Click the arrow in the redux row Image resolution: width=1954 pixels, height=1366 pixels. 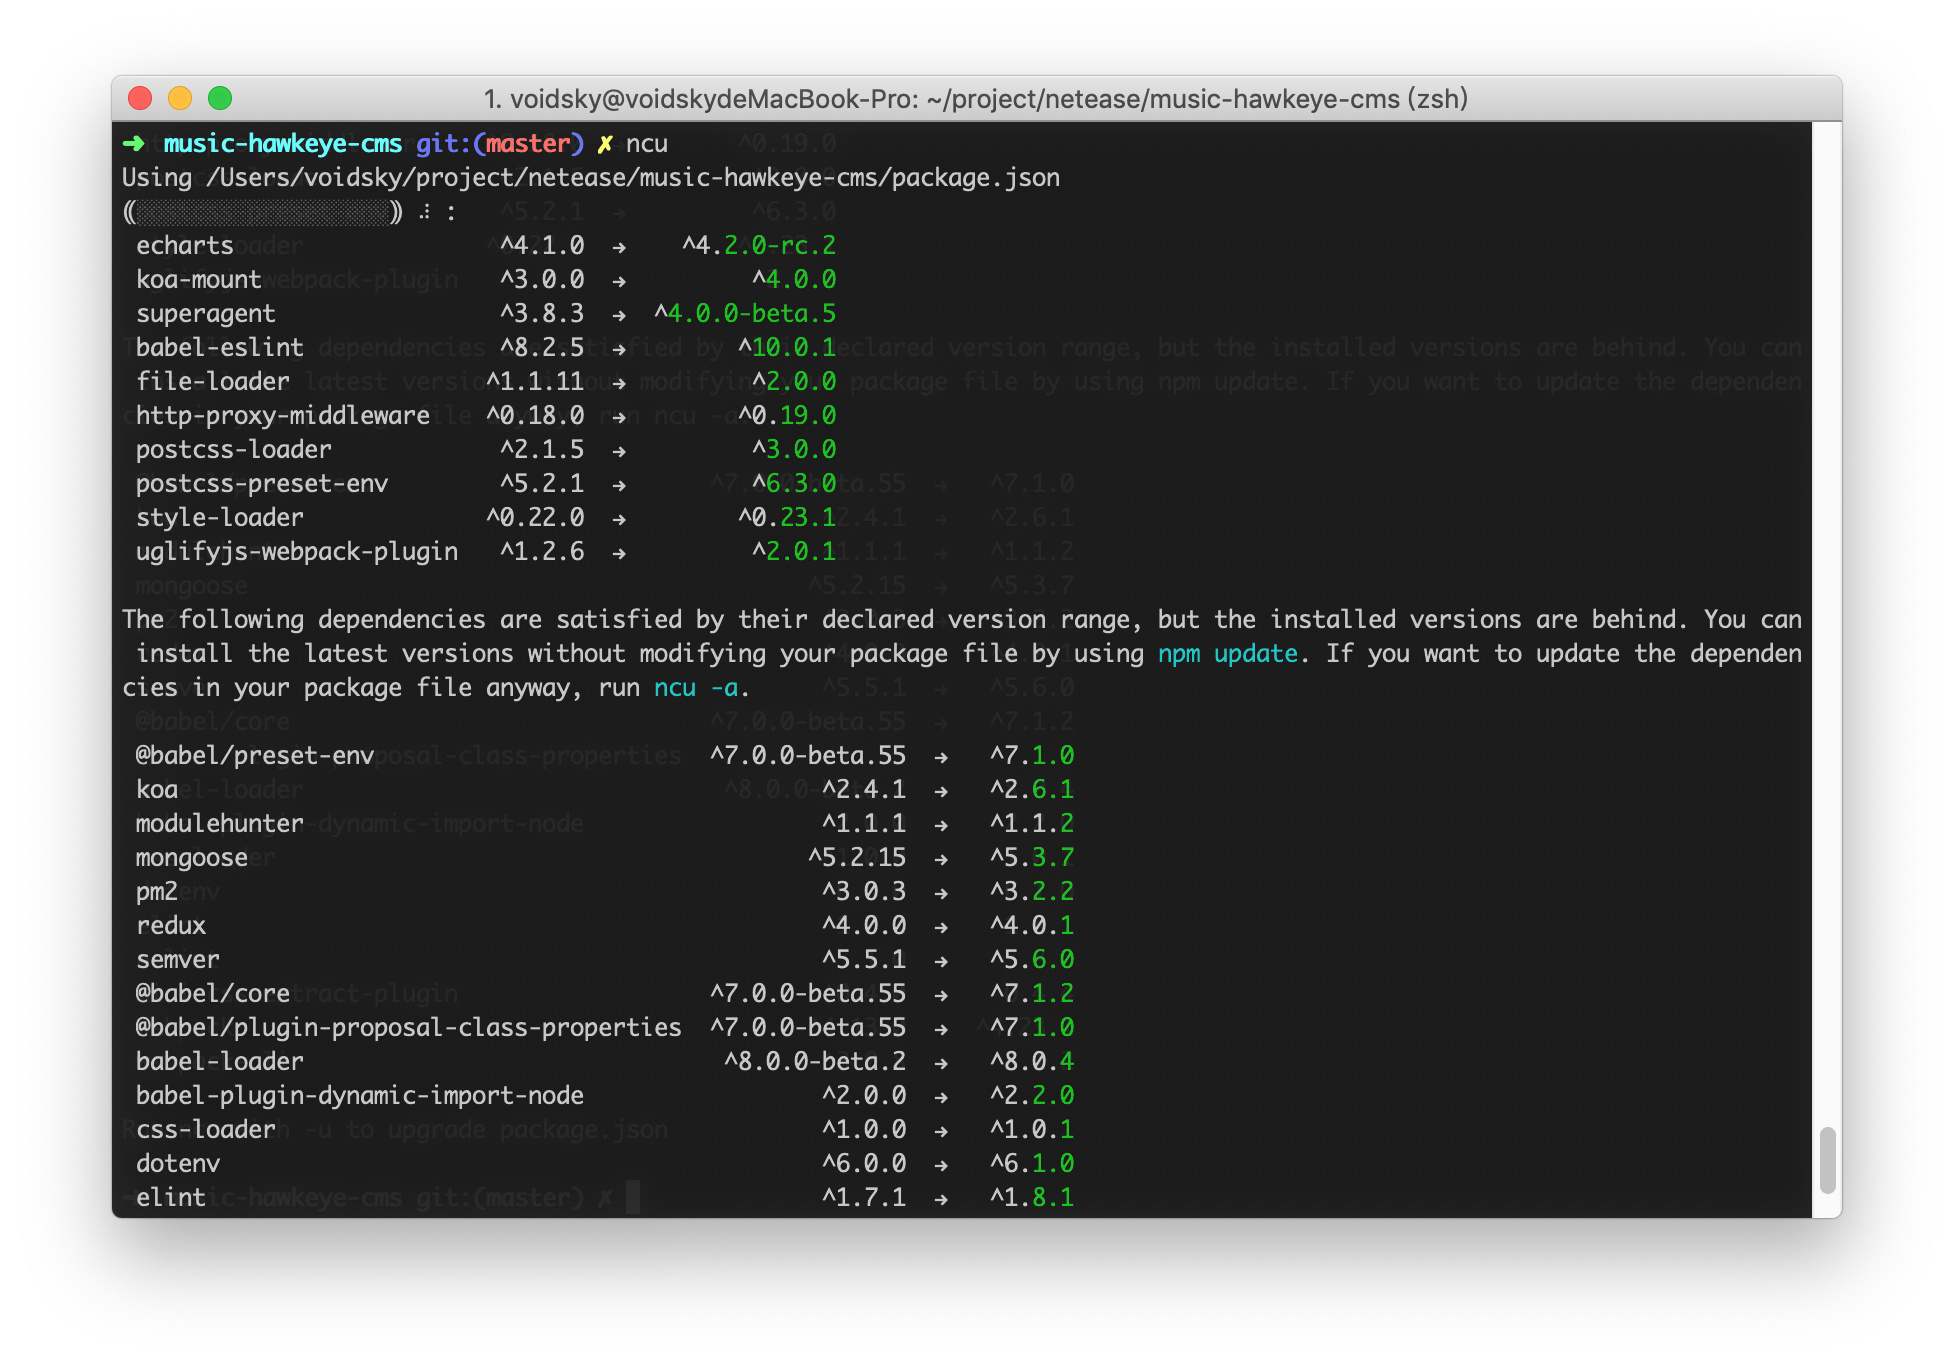[941, 927]
